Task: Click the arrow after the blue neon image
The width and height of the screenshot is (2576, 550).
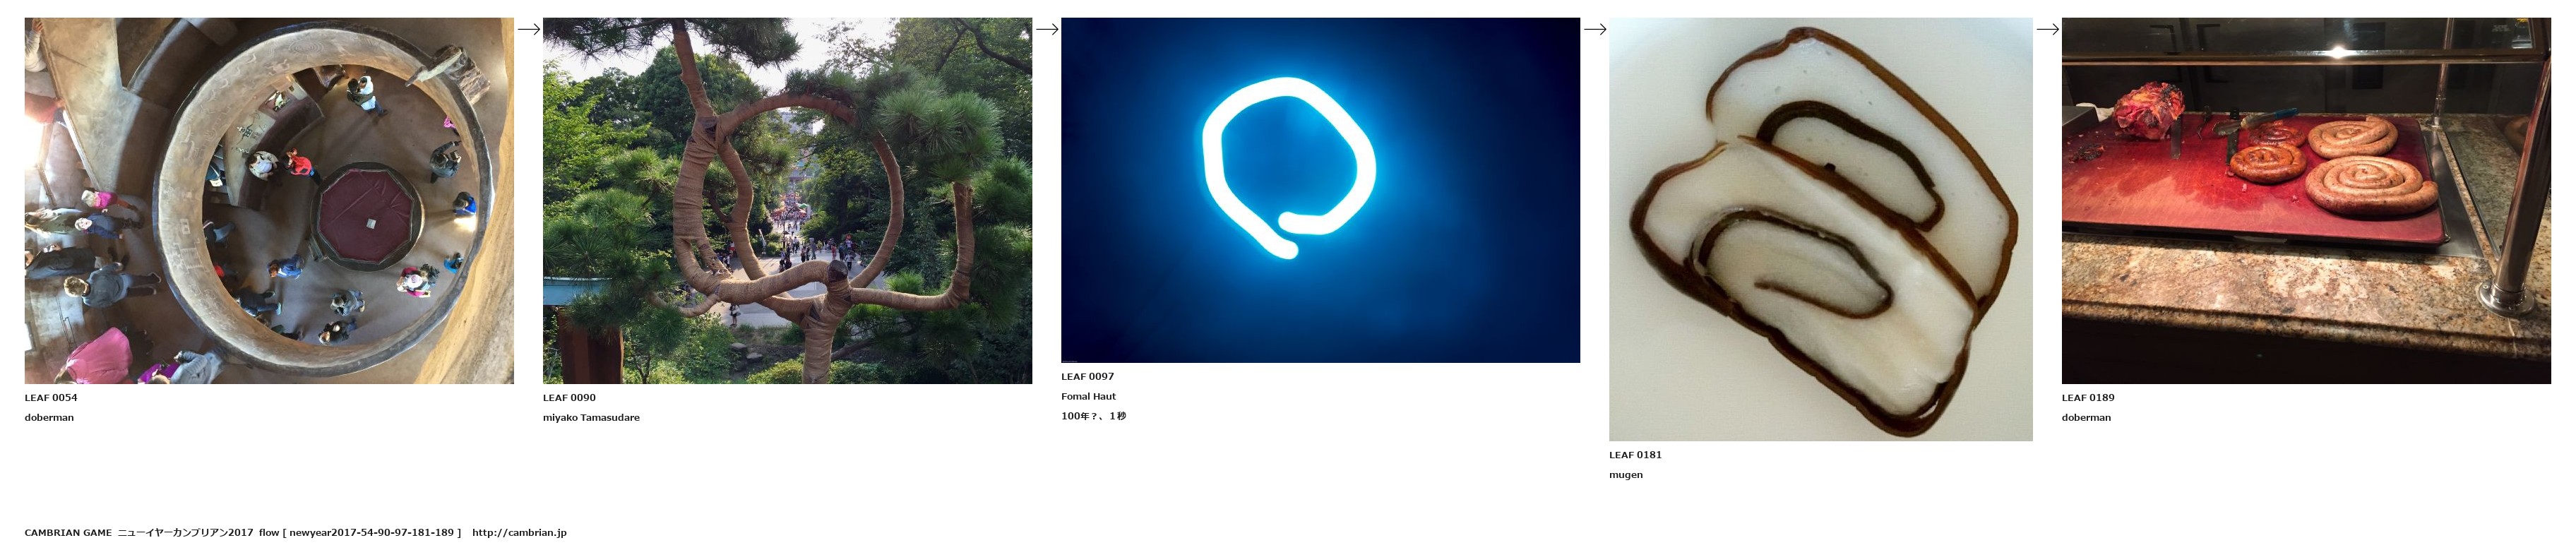Action: [x=1594, y=29]
